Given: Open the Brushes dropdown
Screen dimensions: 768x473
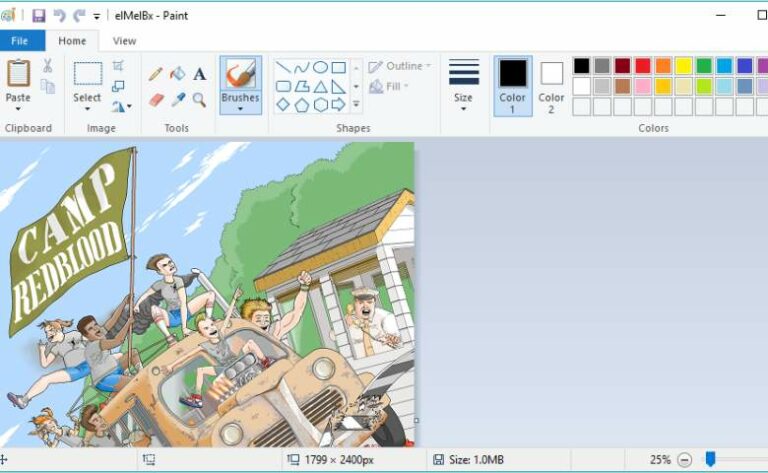Looking at the screenshot, I should (240, 108).
